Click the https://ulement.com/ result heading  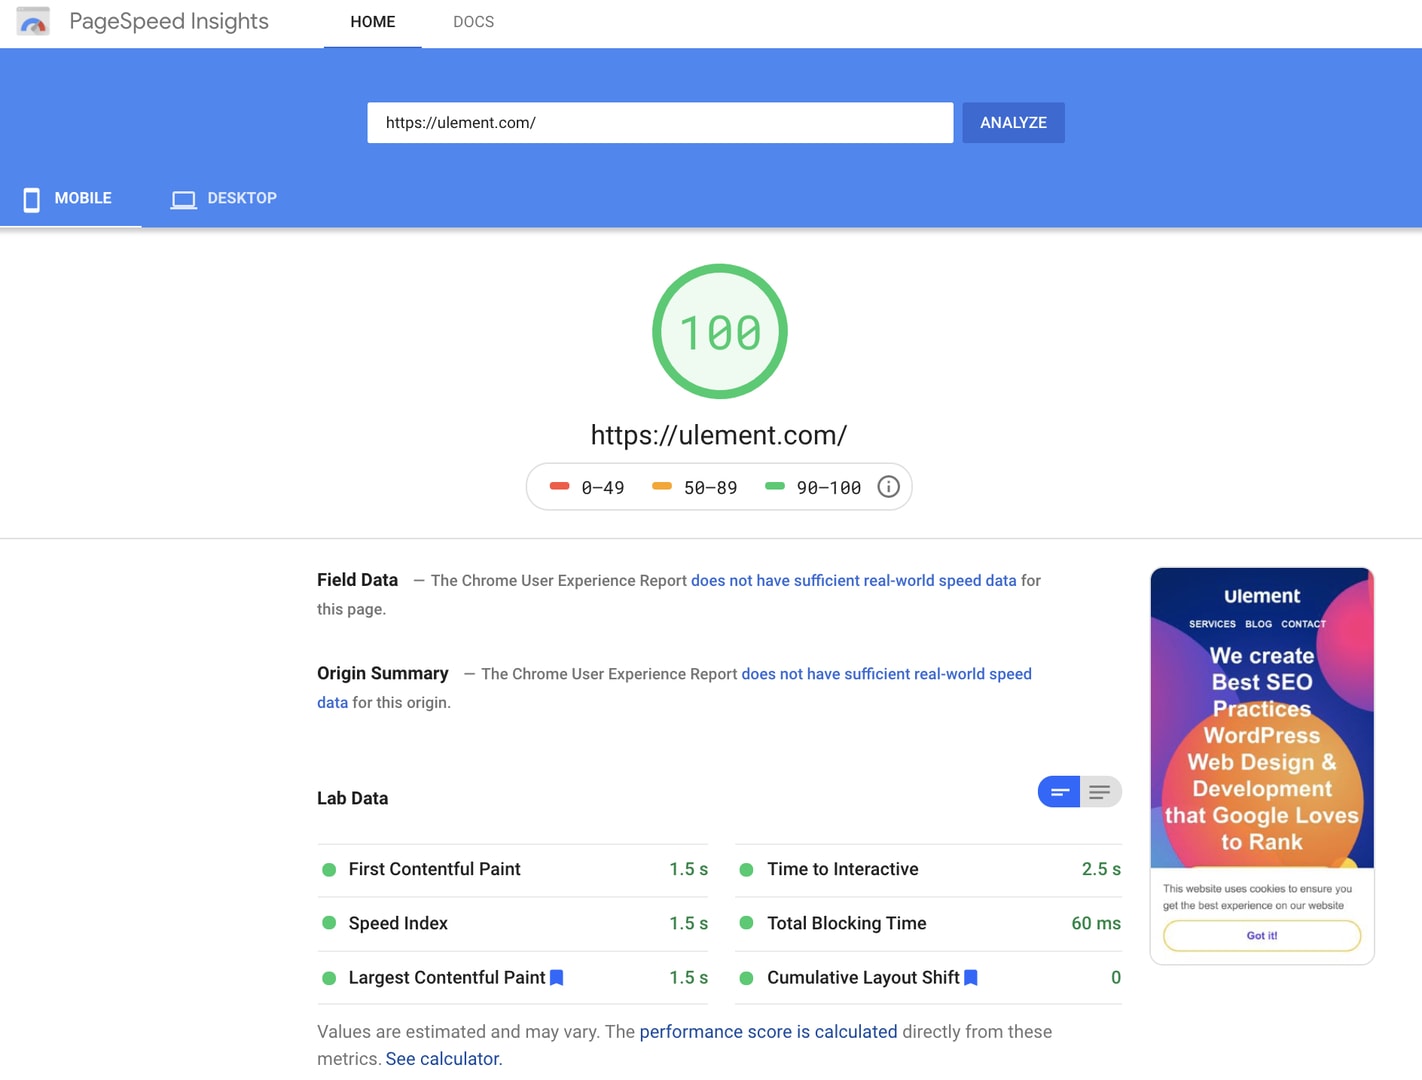tap(719, 435)
